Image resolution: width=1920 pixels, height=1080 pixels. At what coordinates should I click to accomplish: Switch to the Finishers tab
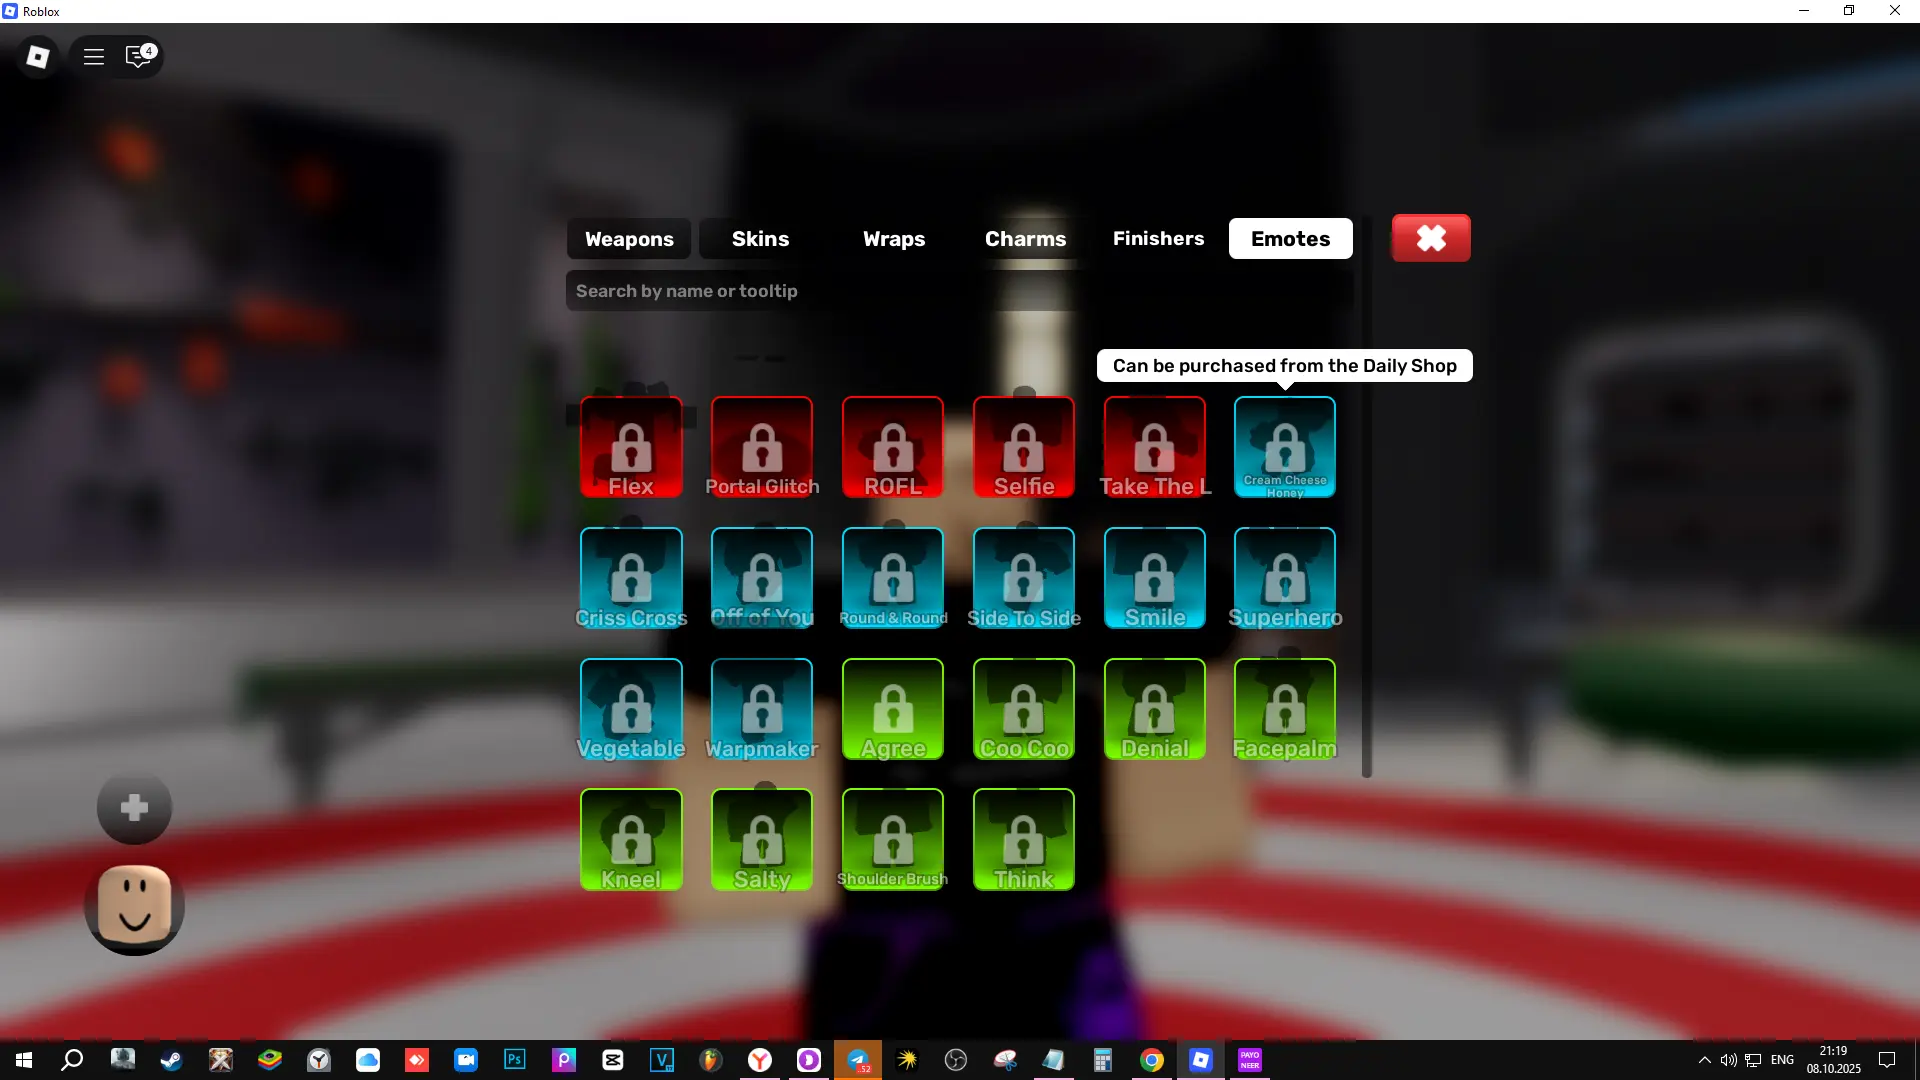coord(1158,239)
